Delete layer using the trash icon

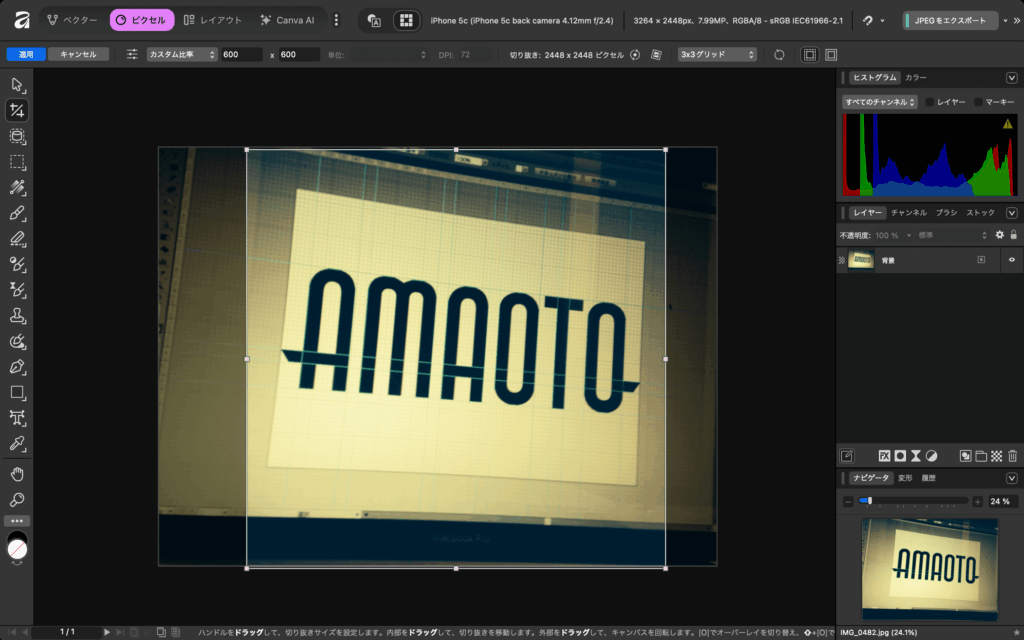pos(1012,456)
